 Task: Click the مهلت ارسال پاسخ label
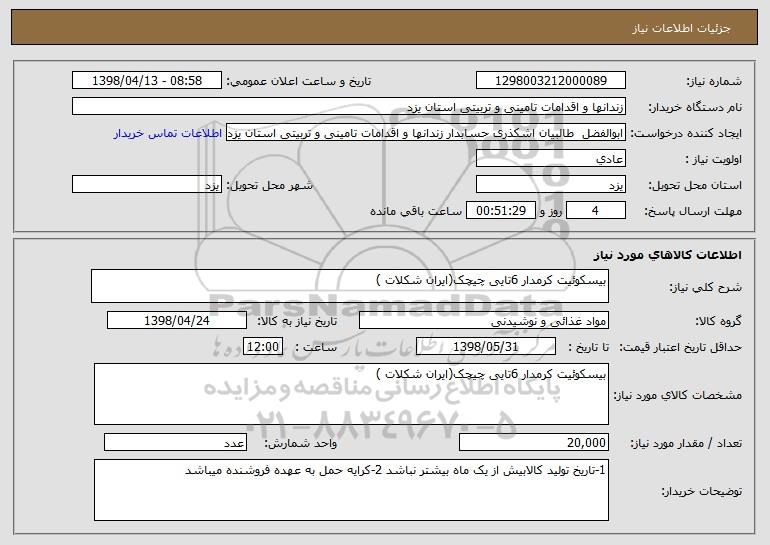(693, 212)
